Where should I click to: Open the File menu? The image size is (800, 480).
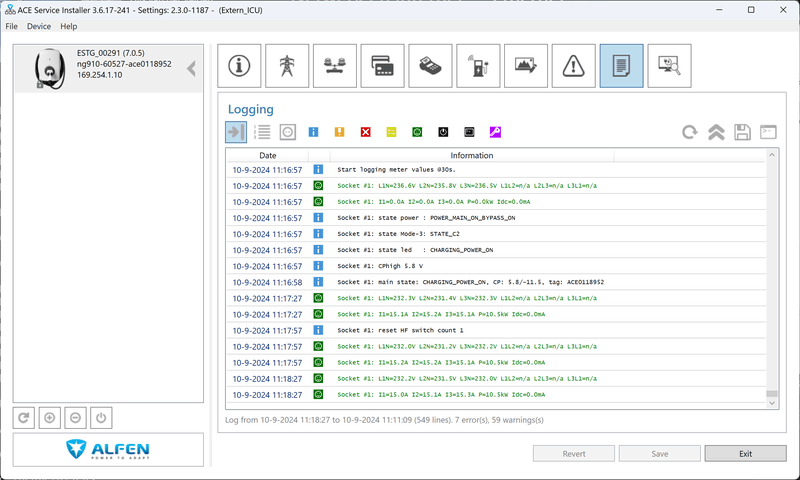tap(12, 26)
